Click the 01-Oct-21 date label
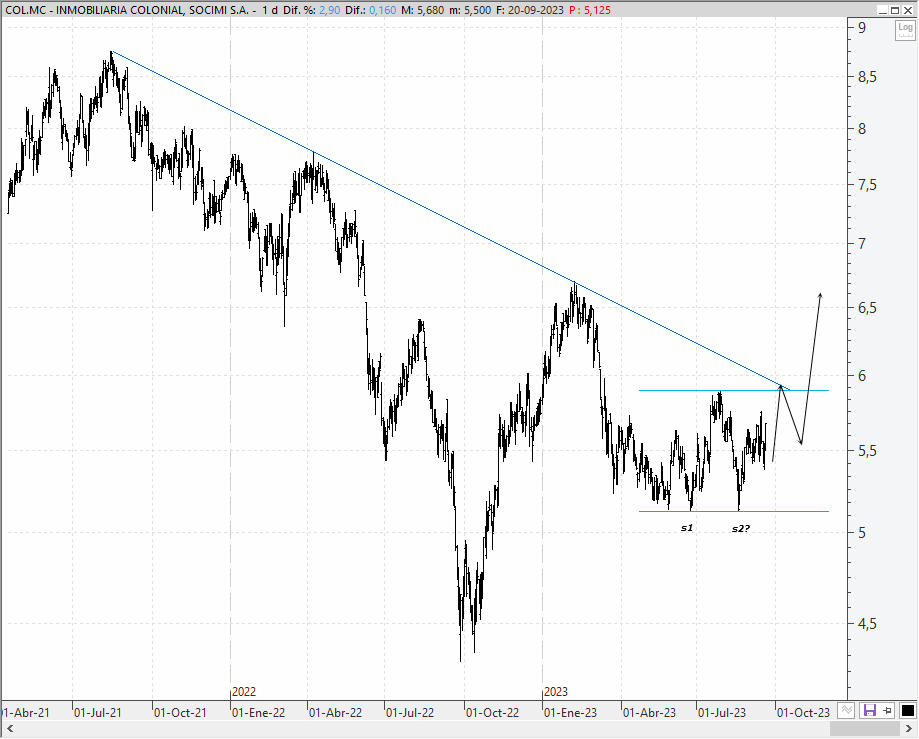919x739 pixels. point(180,713)
